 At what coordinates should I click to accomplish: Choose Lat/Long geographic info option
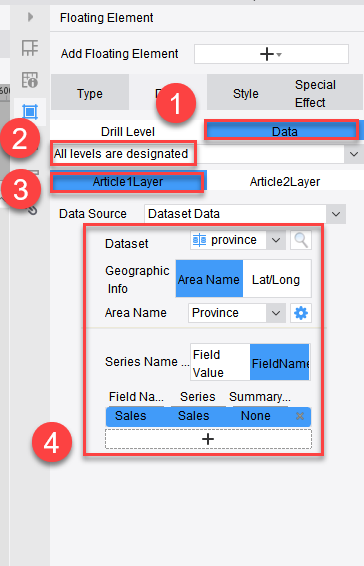[276, 279]
